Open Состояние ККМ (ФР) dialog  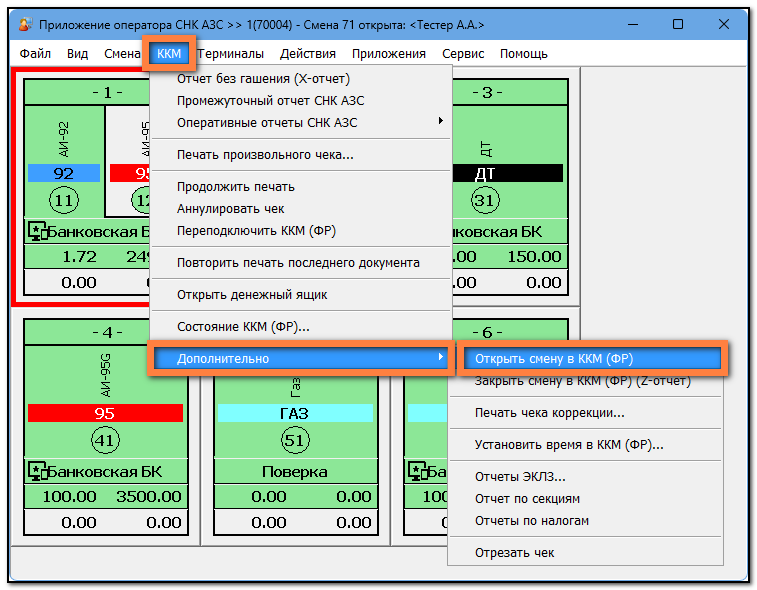pos(301,327)
